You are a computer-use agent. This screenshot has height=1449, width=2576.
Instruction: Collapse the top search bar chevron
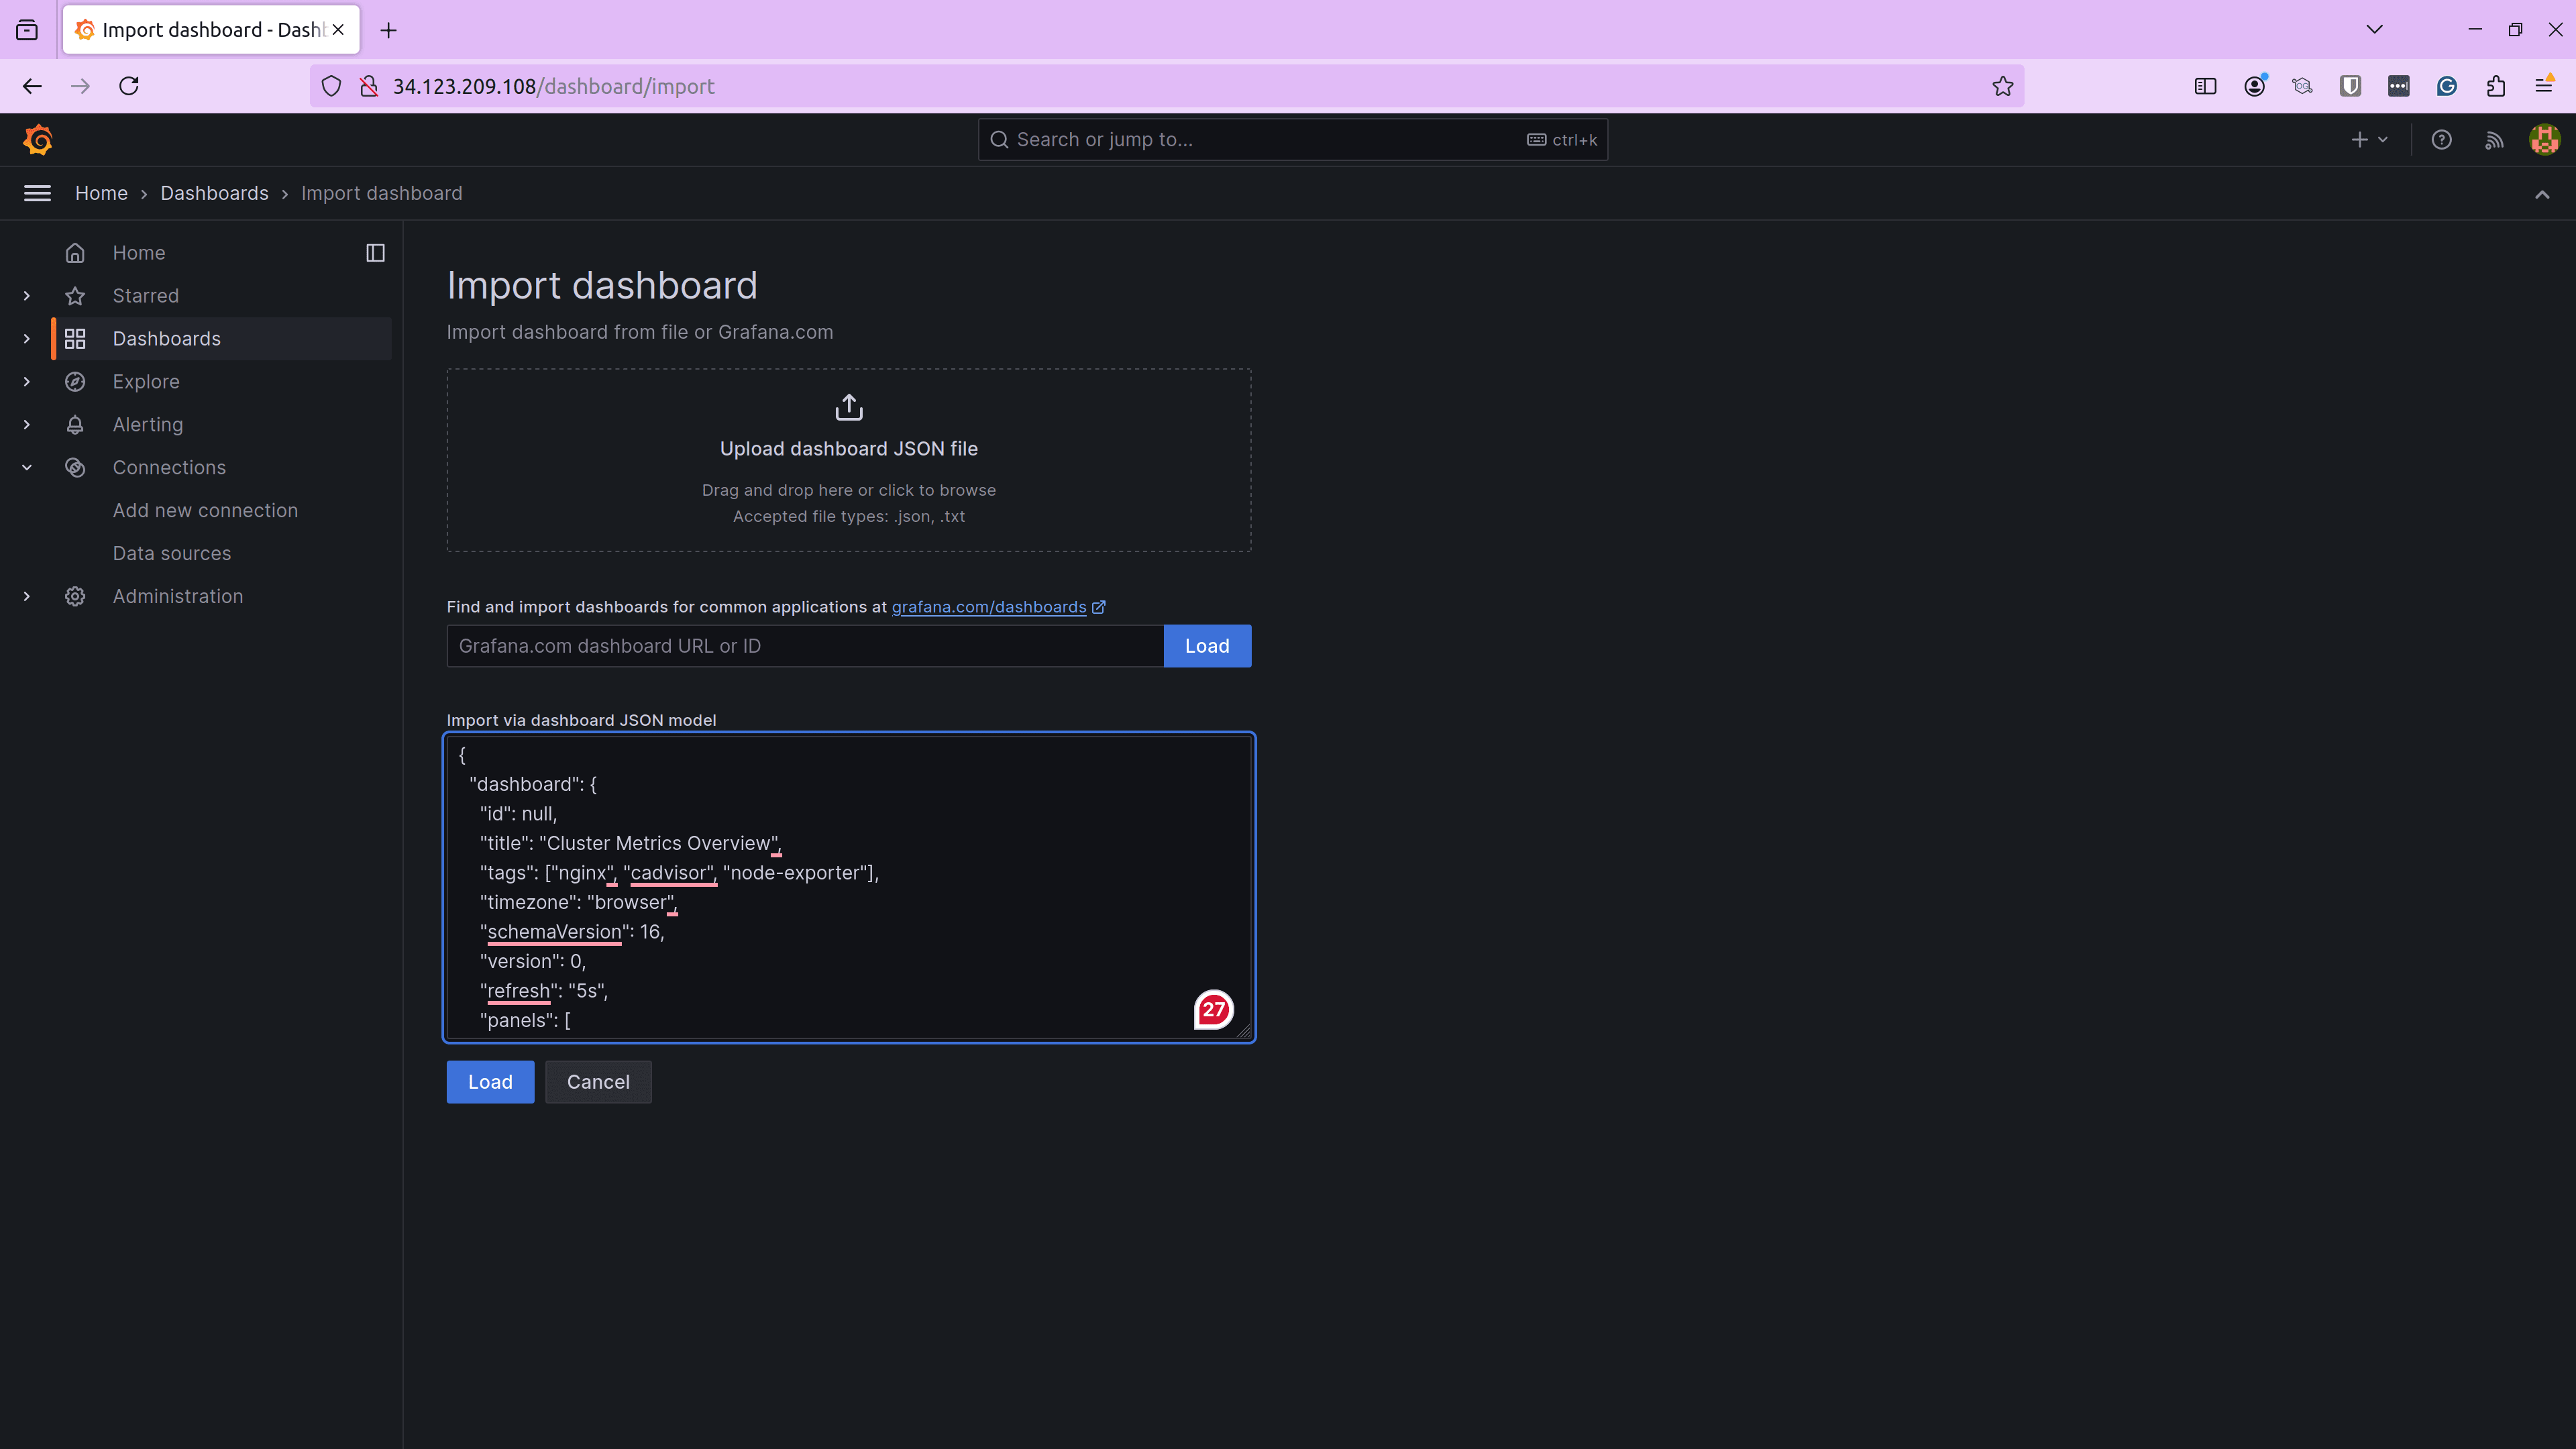pyautogui.click(x=2542, y=194)
